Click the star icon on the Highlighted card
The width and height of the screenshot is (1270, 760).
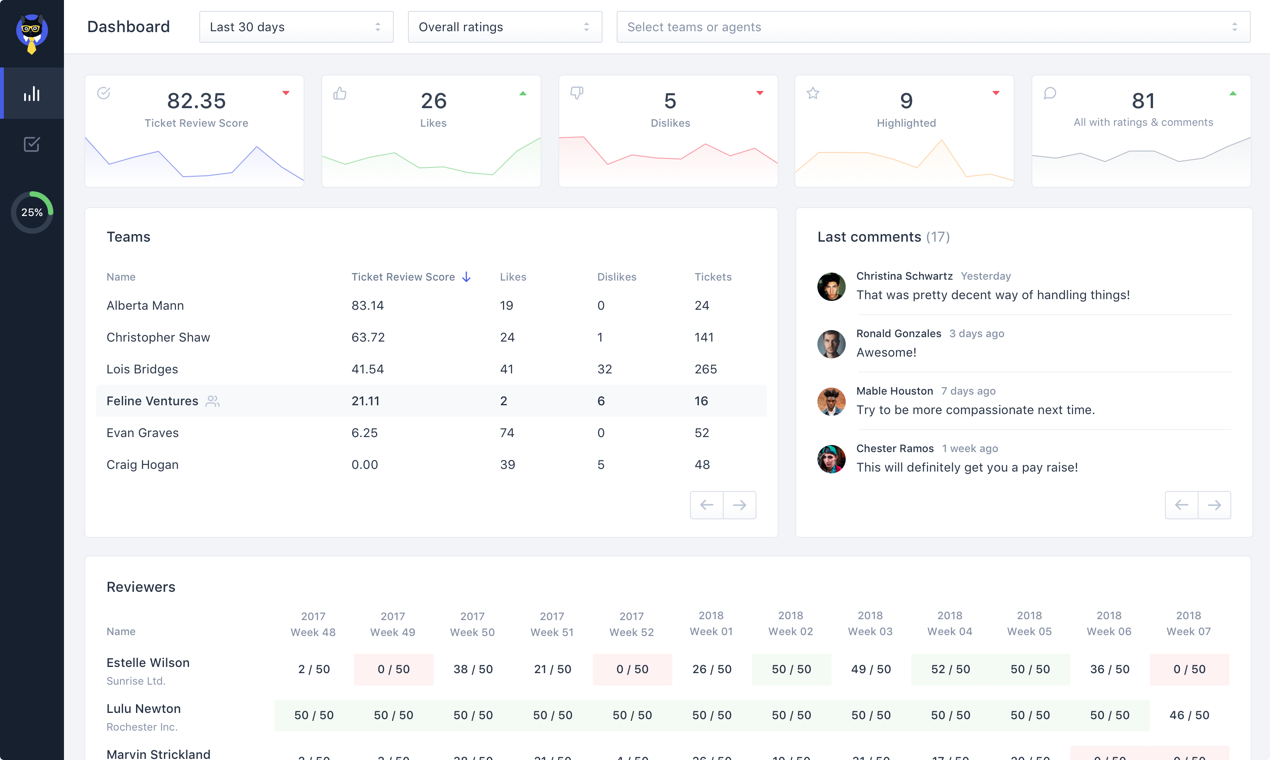(x=813, y=93)
